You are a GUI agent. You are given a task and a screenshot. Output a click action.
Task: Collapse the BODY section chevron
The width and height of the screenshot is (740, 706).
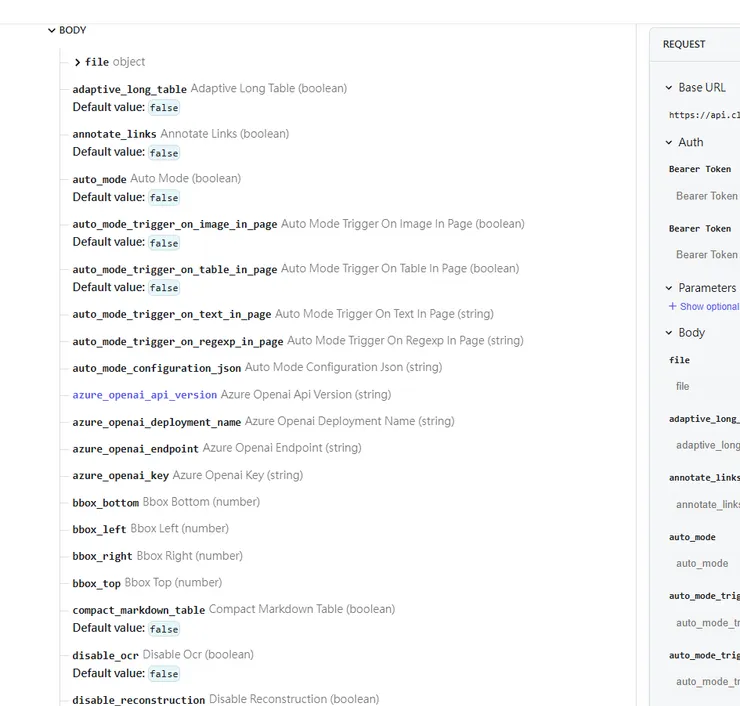tap(52, 31)
